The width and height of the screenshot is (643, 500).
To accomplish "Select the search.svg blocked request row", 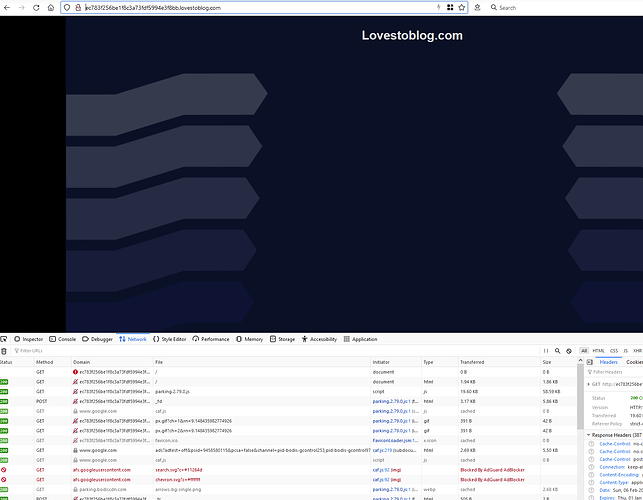I will (x=288, y=470).
